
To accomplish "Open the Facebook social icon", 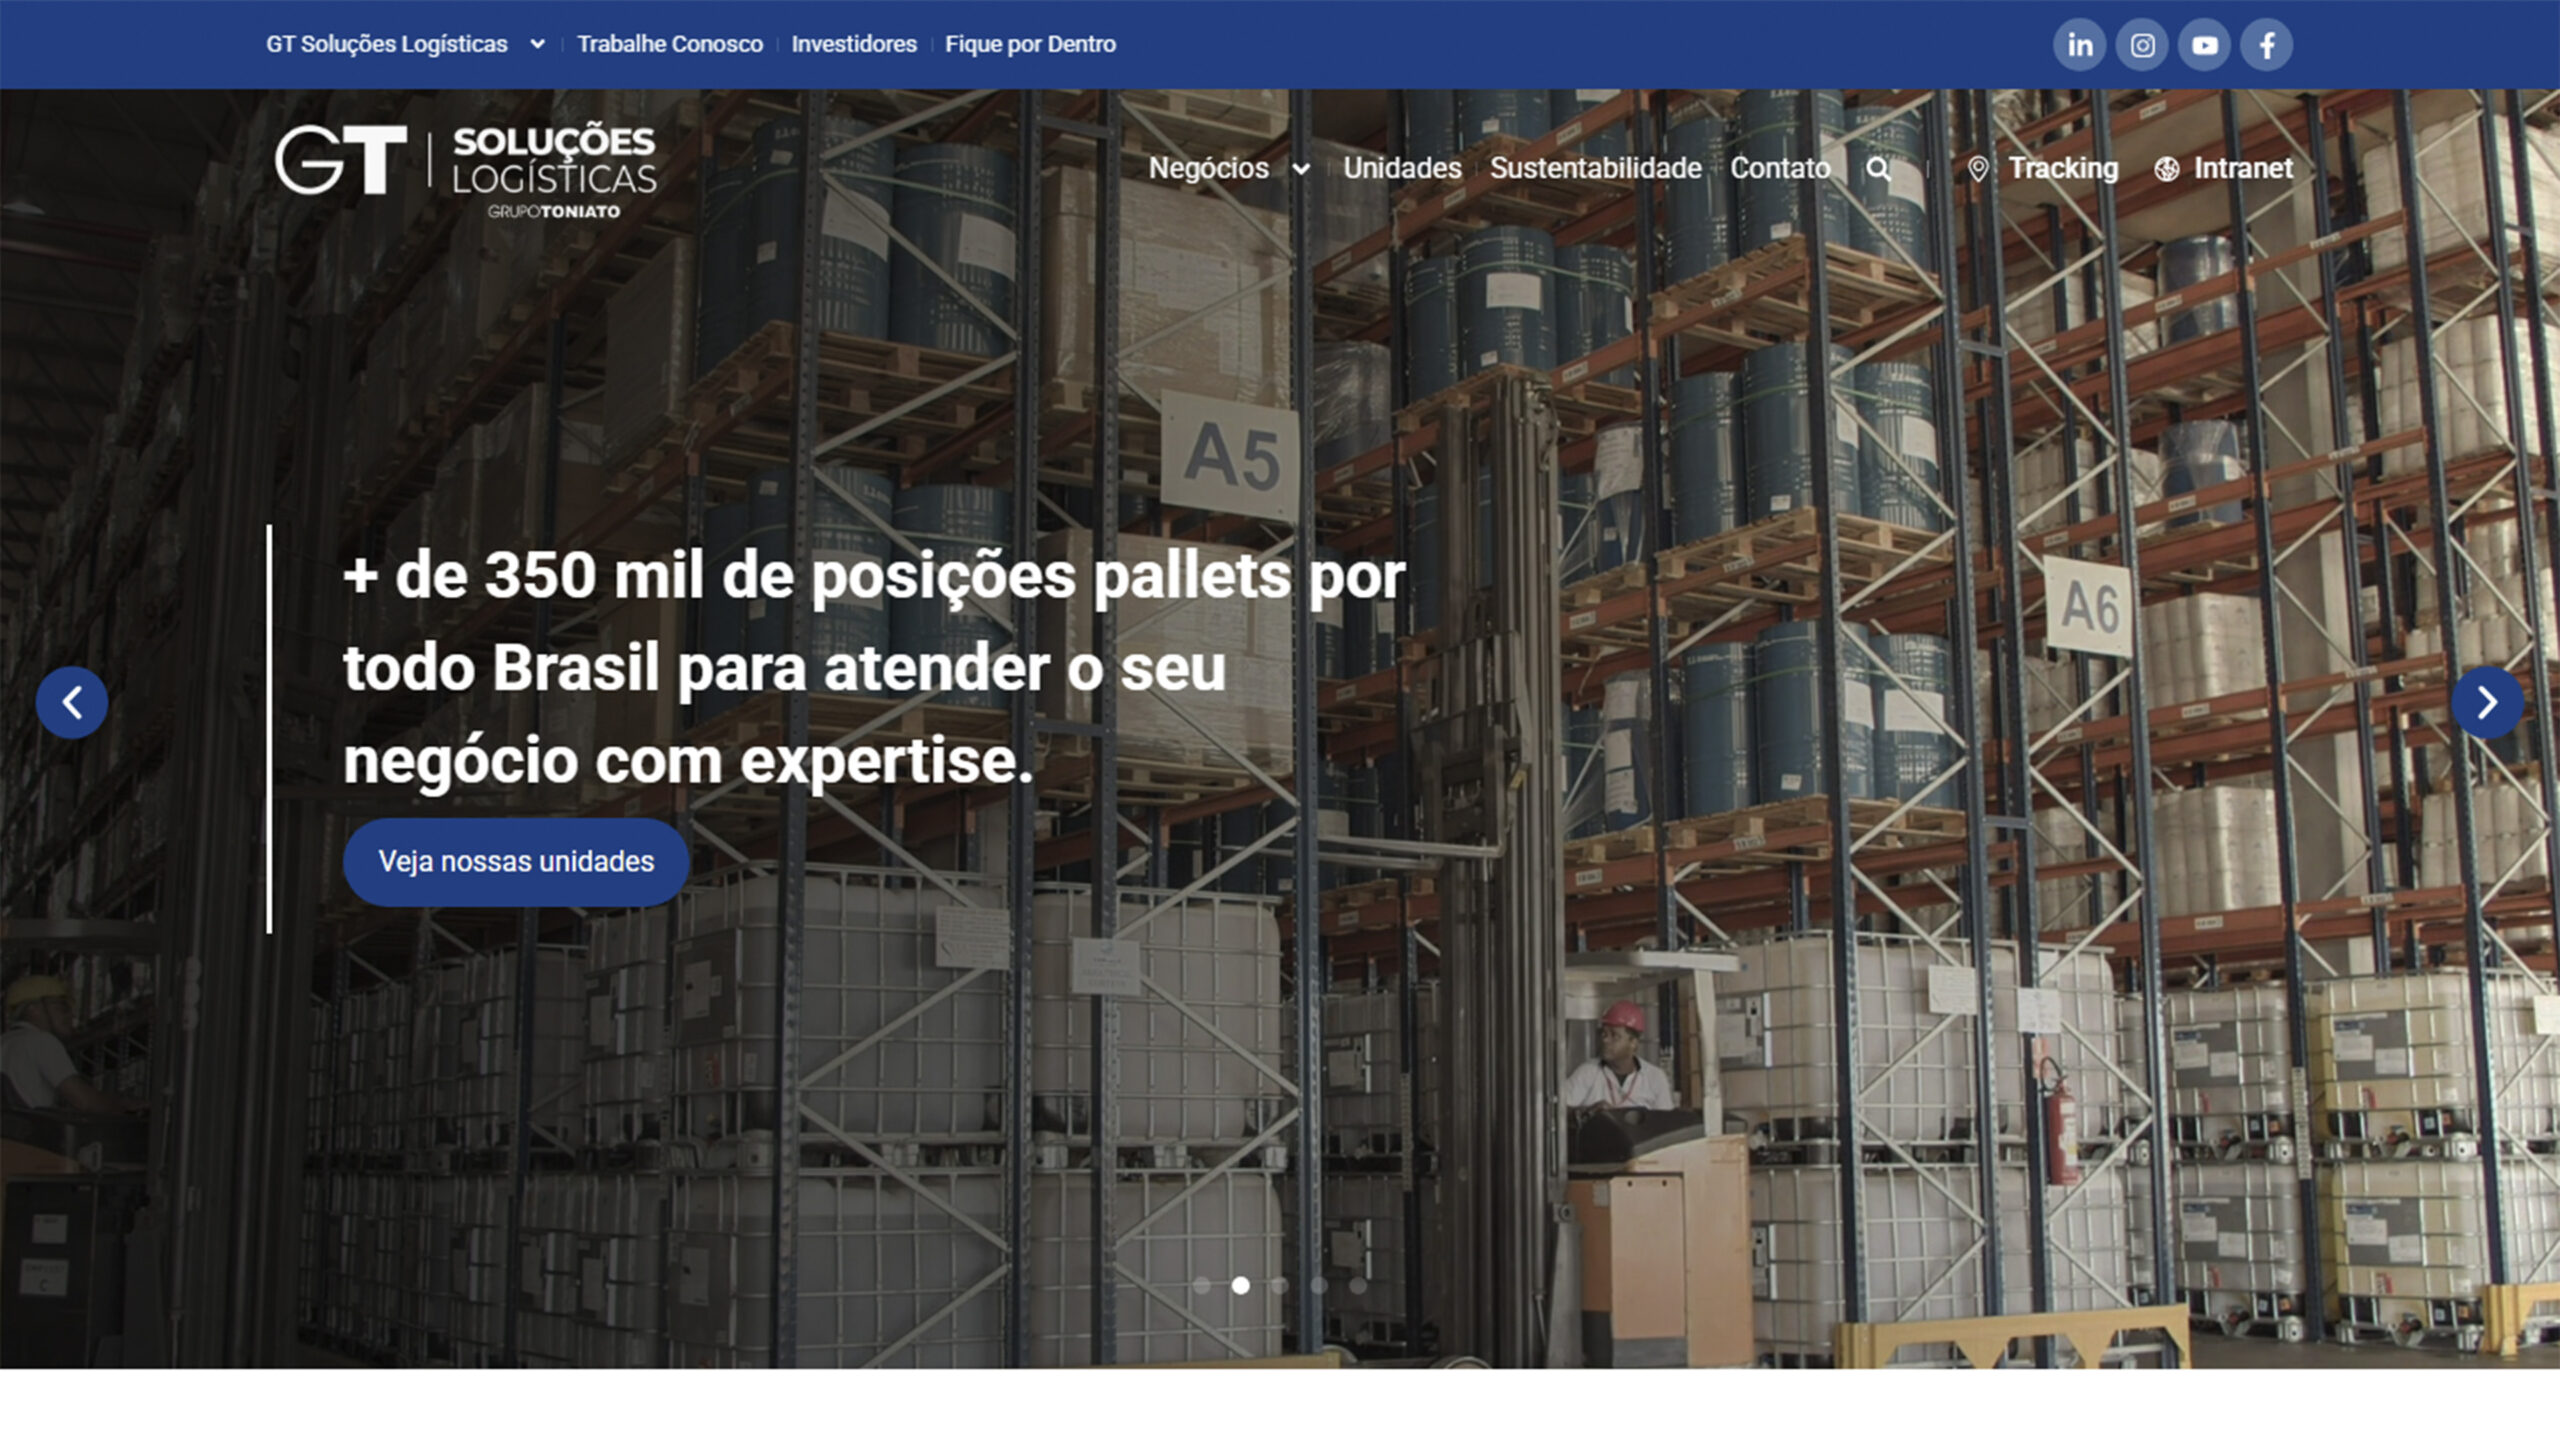I will 2267,45.
